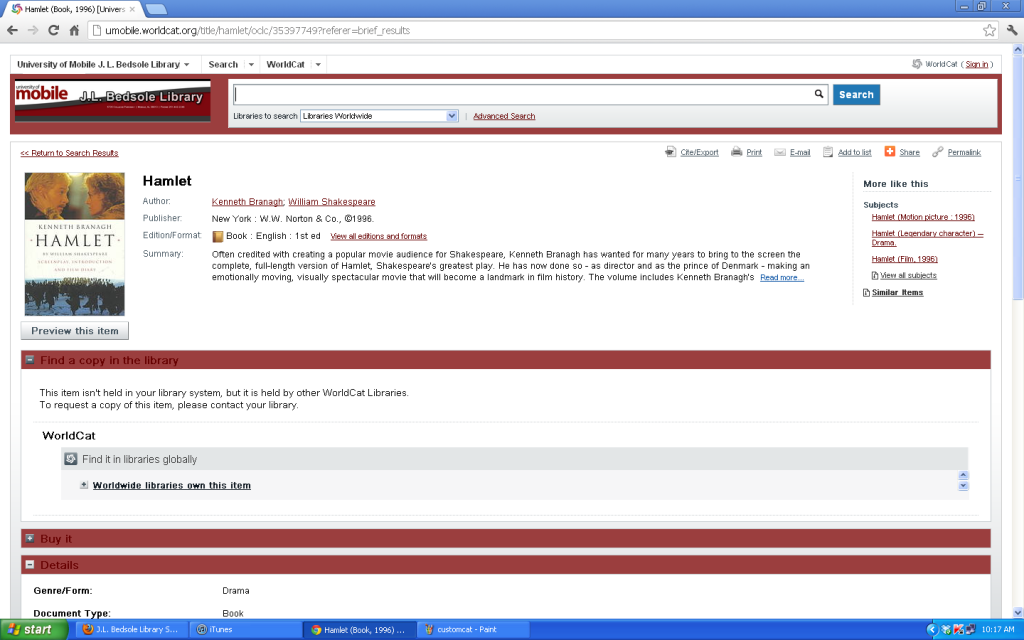Expand the Buy it section
This screenshot has width=1024, height=640.
[x=29, y=538]
